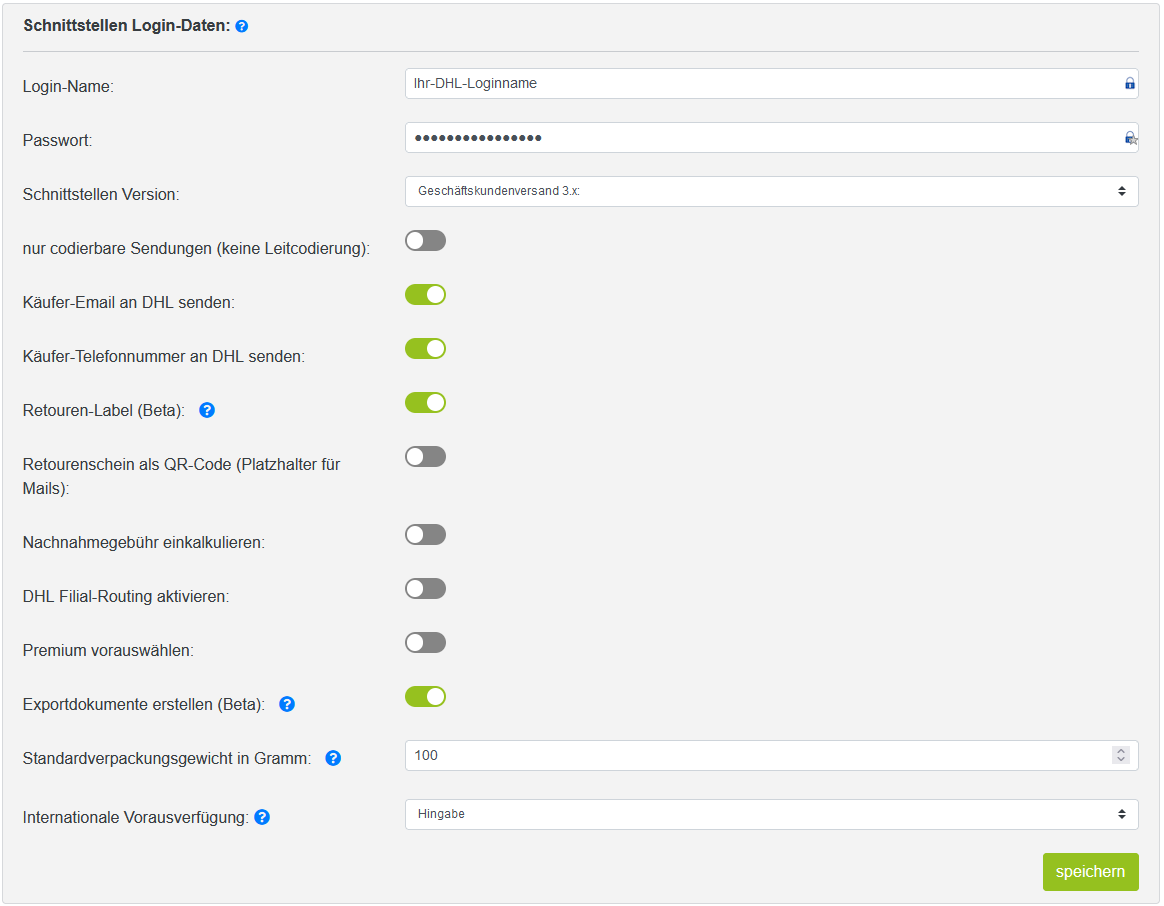This screenshot has width=1164, height=906.
Task: Open help for Standardverpackungsgewicht in Gramm
Action: pos(333,758)
